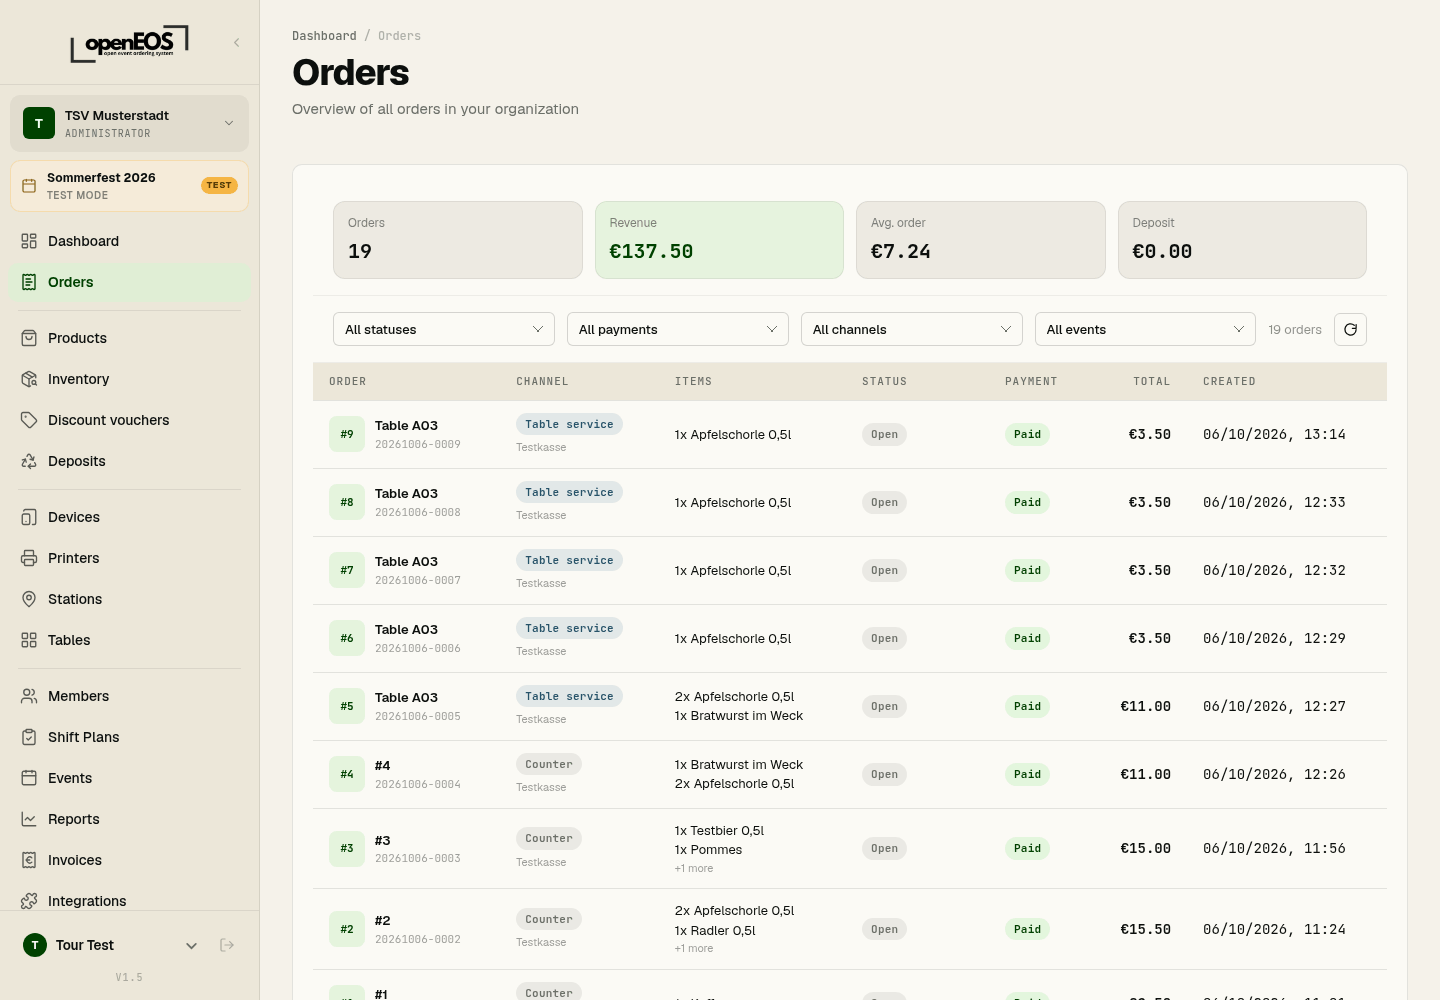The width and height of the screenshot is (1440, 1000).
Task: Select the Sommerfest 2026 test event card
Action: tap(129, 186)
